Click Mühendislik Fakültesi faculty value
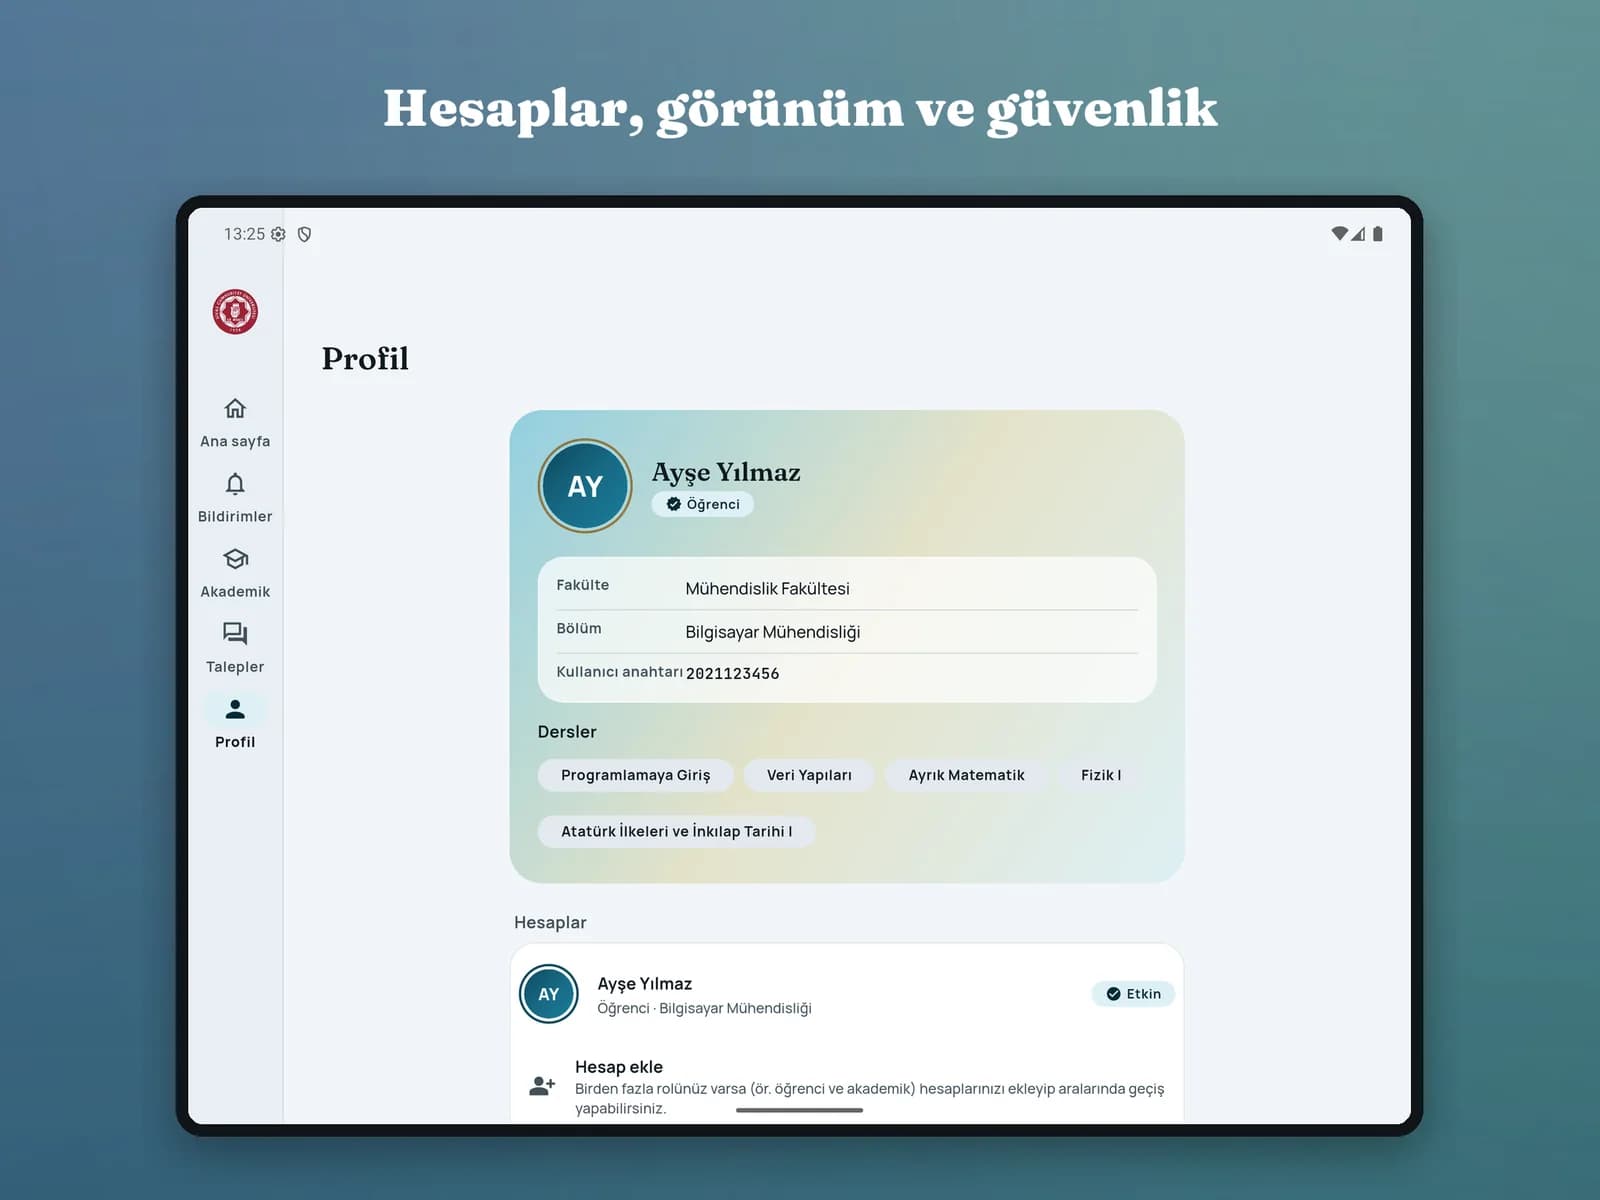1600x1200 pixels. tap(767, 589)
